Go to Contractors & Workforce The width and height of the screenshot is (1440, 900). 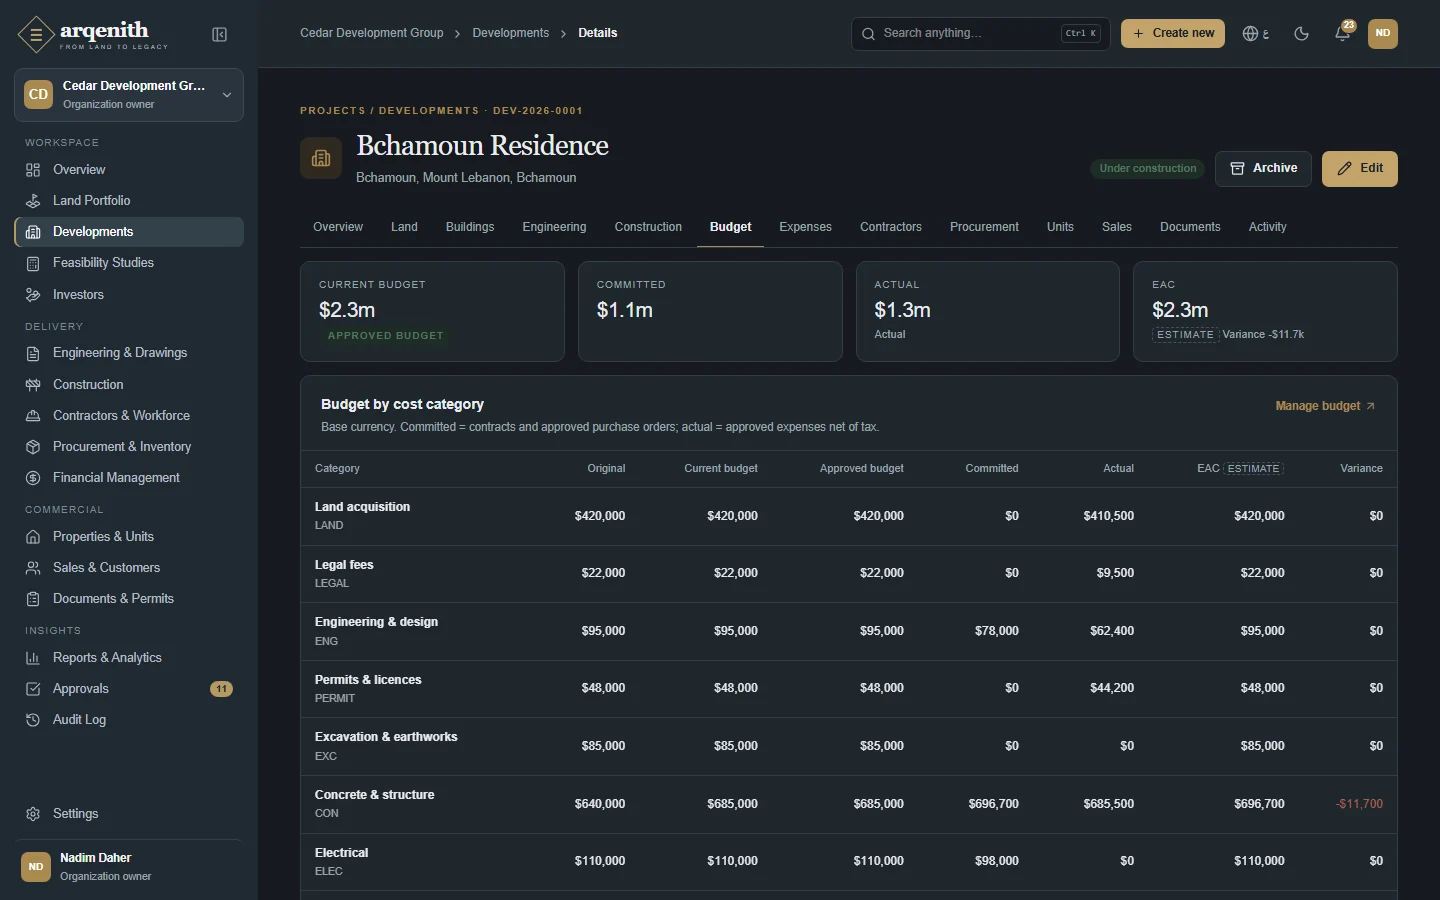click(x=129, y=416)
